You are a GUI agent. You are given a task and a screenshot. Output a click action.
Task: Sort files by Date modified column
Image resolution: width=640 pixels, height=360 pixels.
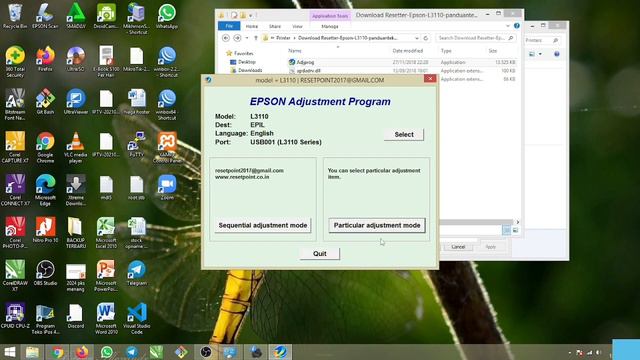tap(407, 51)
